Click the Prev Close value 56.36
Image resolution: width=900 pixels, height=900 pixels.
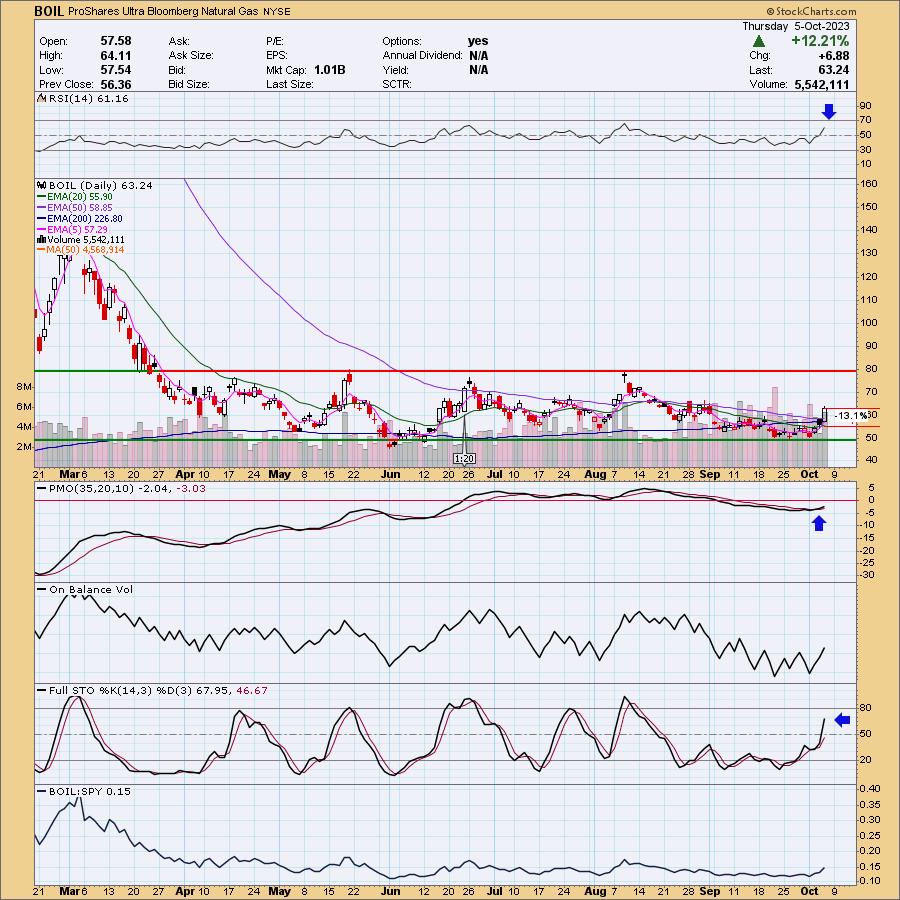(x=116, y=84)
